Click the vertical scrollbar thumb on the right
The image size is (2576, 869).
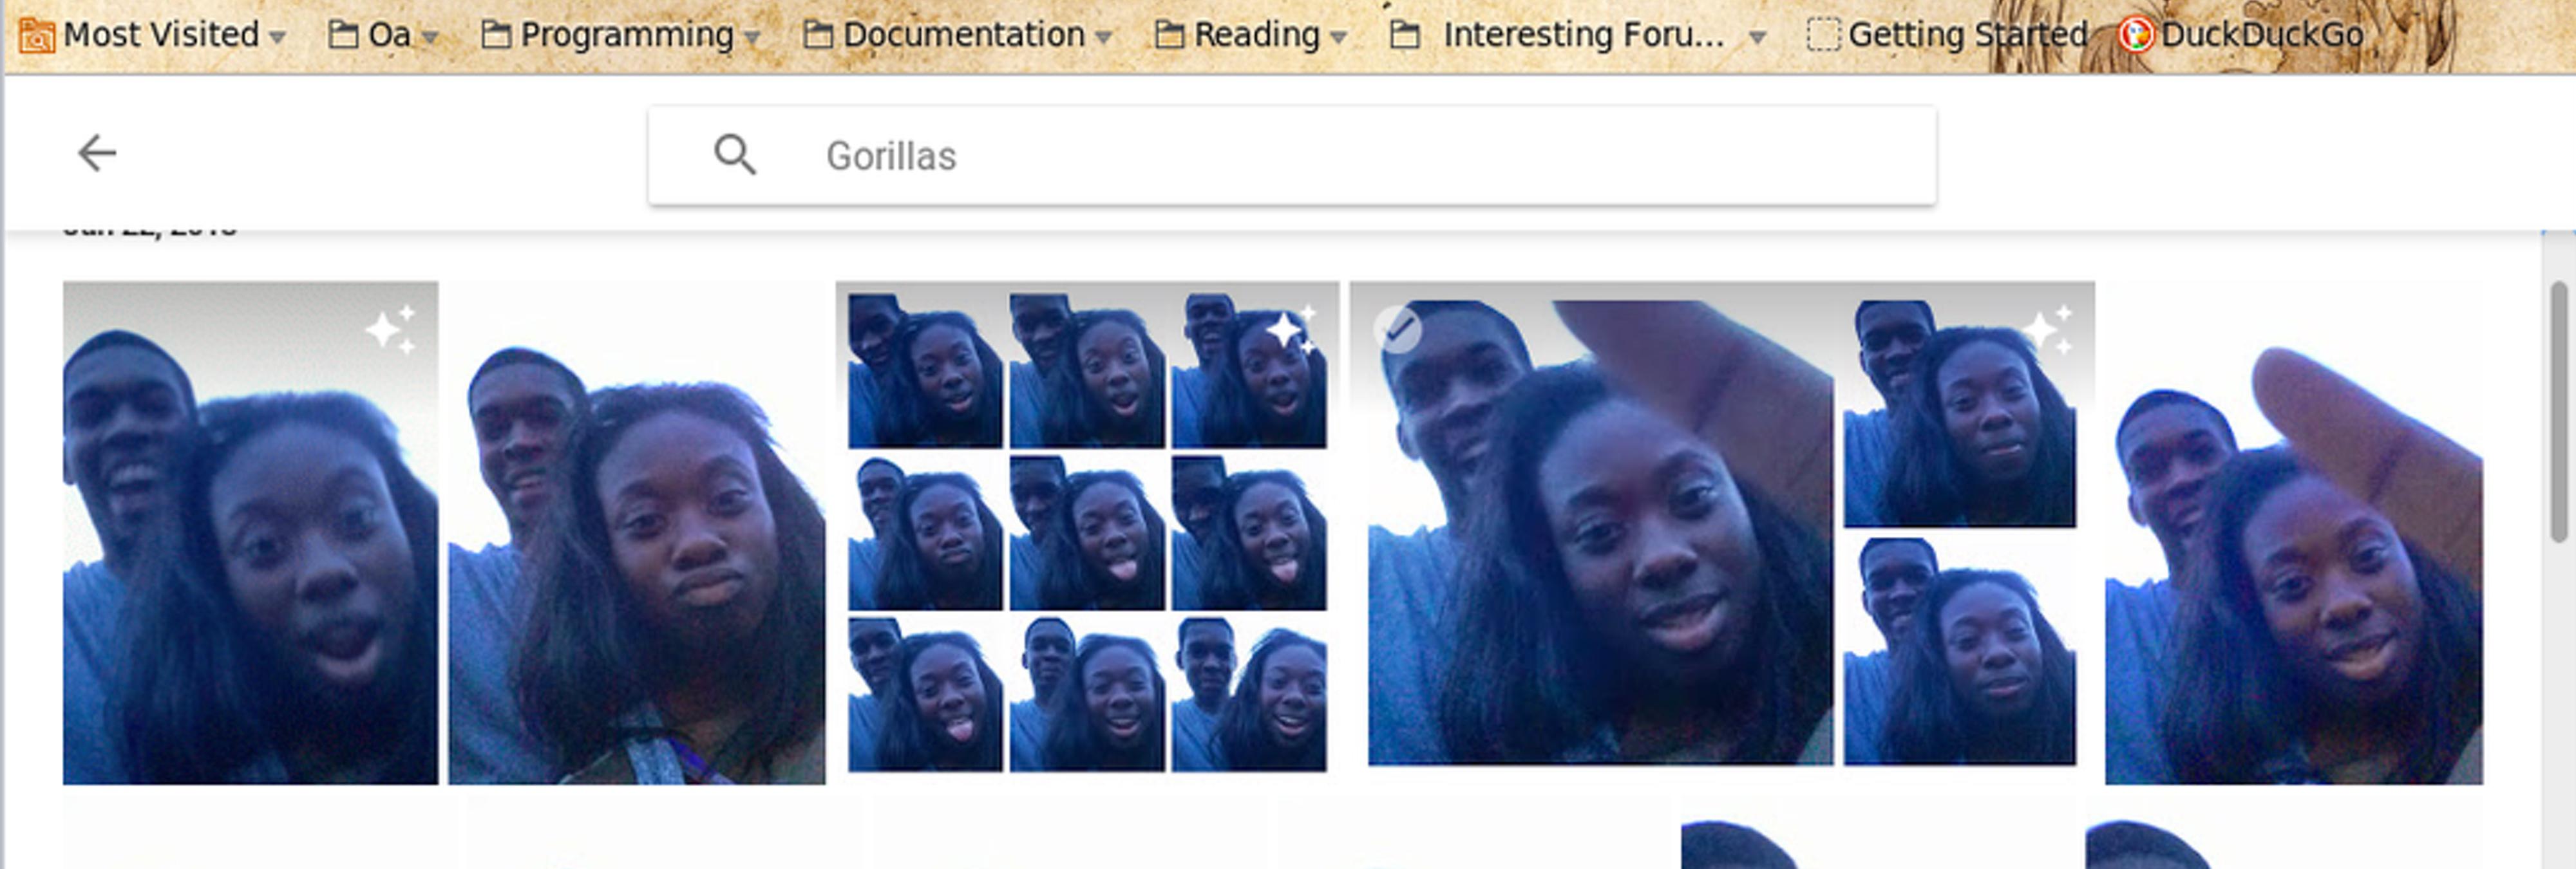2559,412
